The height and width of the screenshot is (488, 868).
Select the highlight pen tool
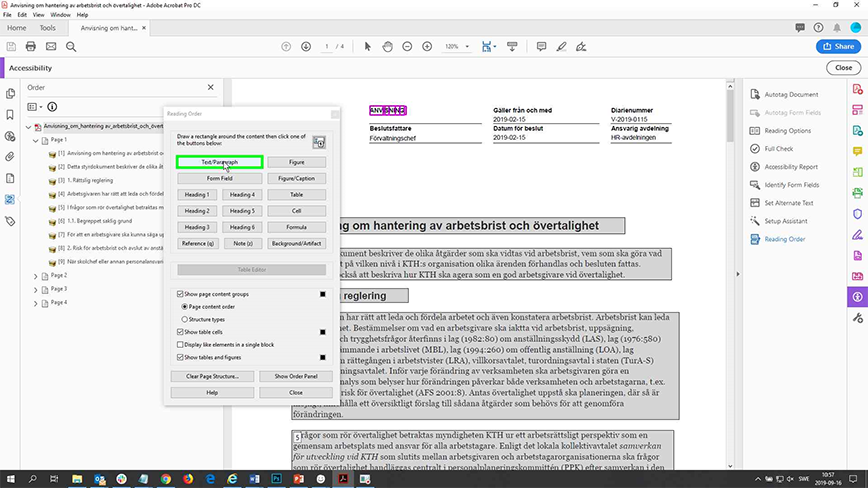coord(561,46)
